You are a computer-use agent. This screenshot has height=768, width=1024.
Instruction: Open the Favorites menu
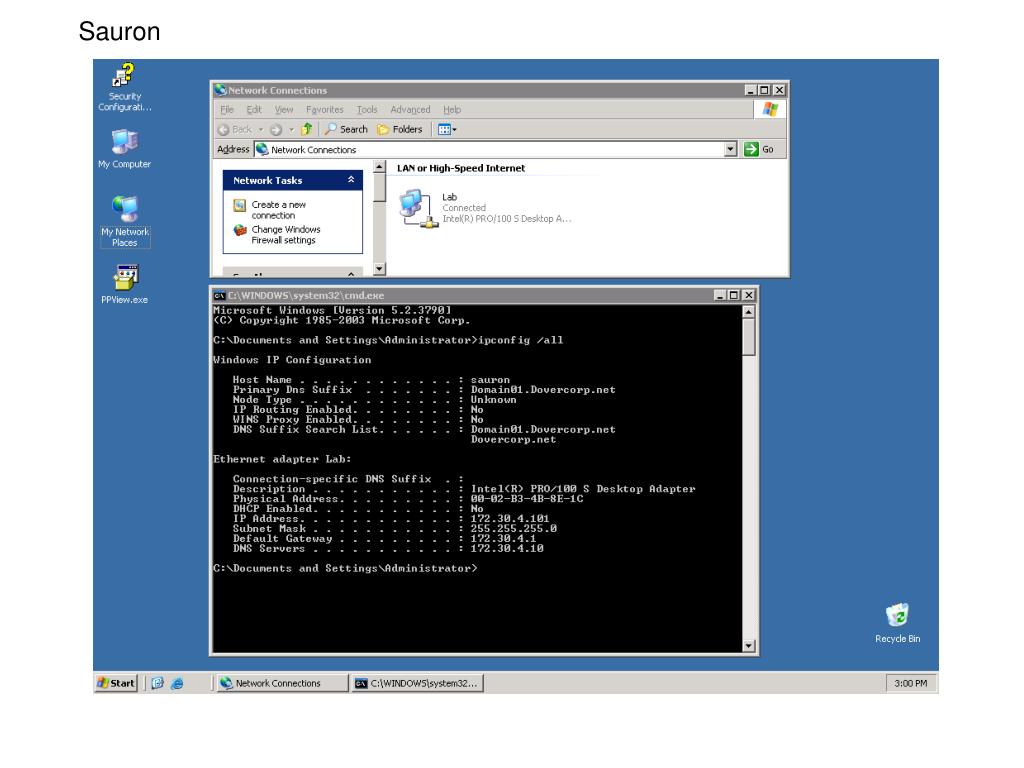coord(325,110)
